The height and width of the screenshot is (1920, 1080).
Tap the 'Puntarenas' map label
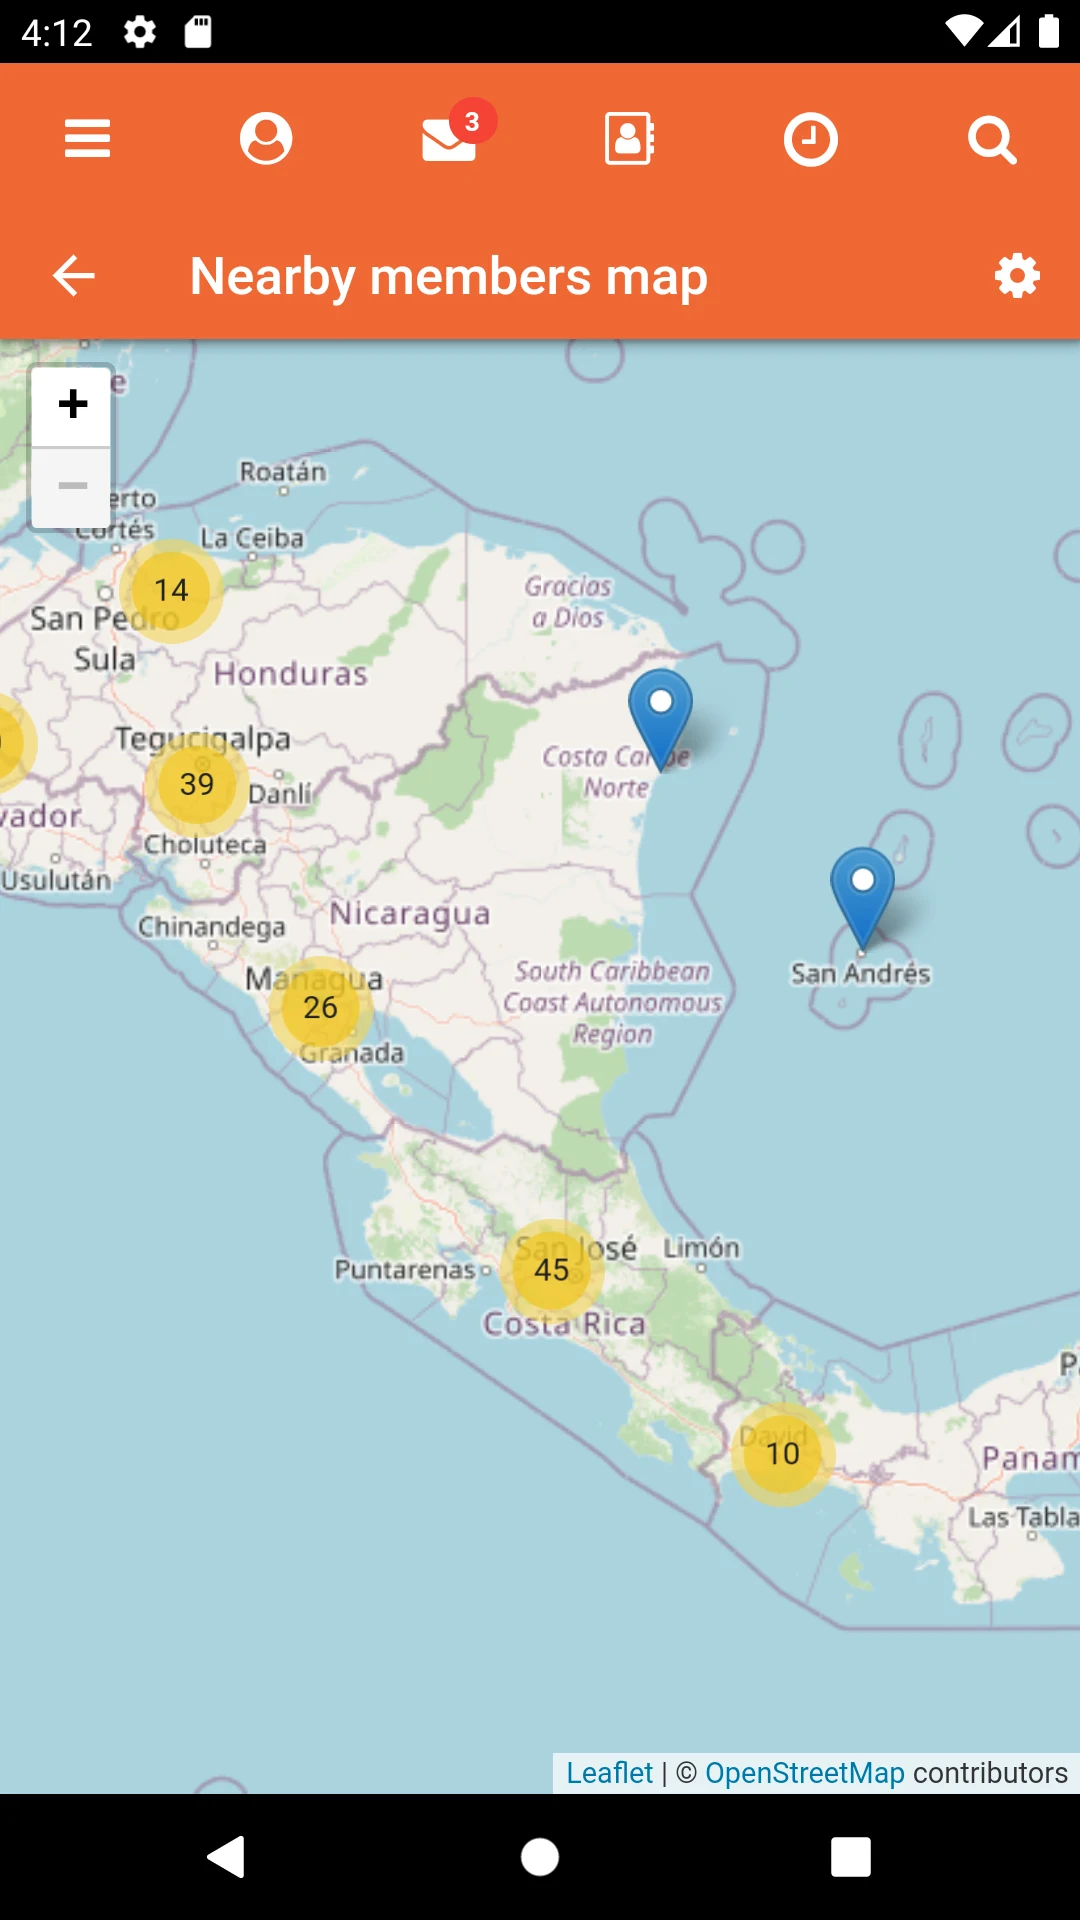[405, 1269]
